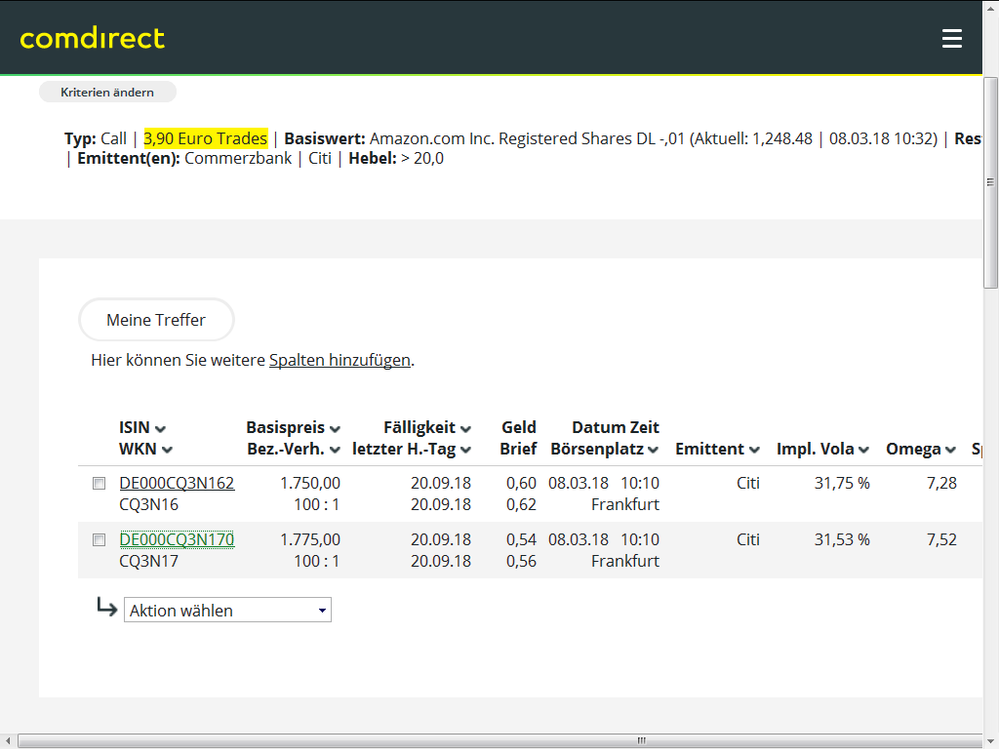Click the ISIN sort chevron
This screenshot has height=749, width=999.
tap(160, 429)
